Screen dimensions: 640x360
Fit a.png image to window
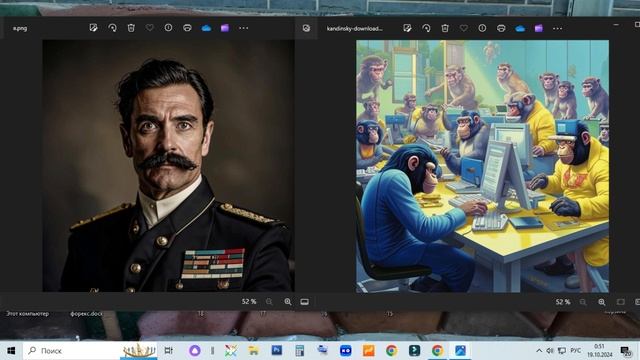304,302
